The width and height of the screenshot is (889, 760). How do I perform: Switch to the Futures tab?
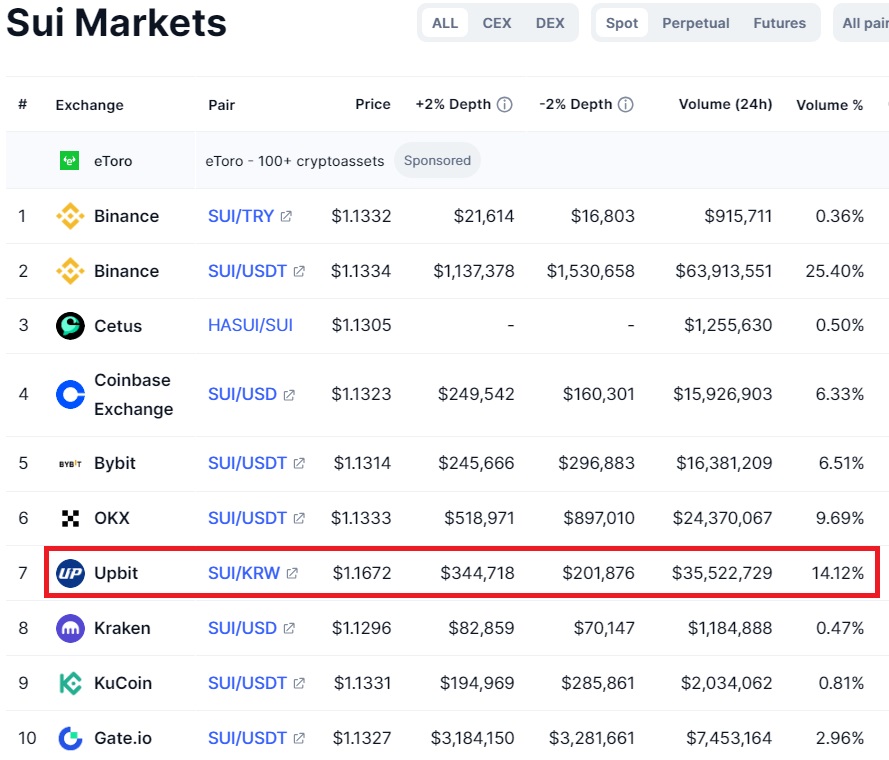click(x=779, y=23)
